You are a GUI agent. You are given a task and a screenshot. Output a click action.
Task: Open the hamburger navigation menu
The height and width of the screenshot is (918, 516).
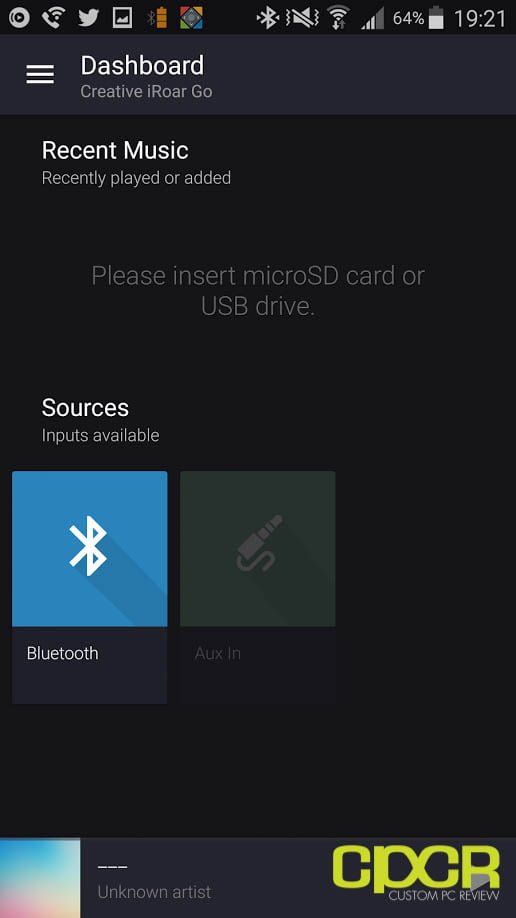[40, 74]
